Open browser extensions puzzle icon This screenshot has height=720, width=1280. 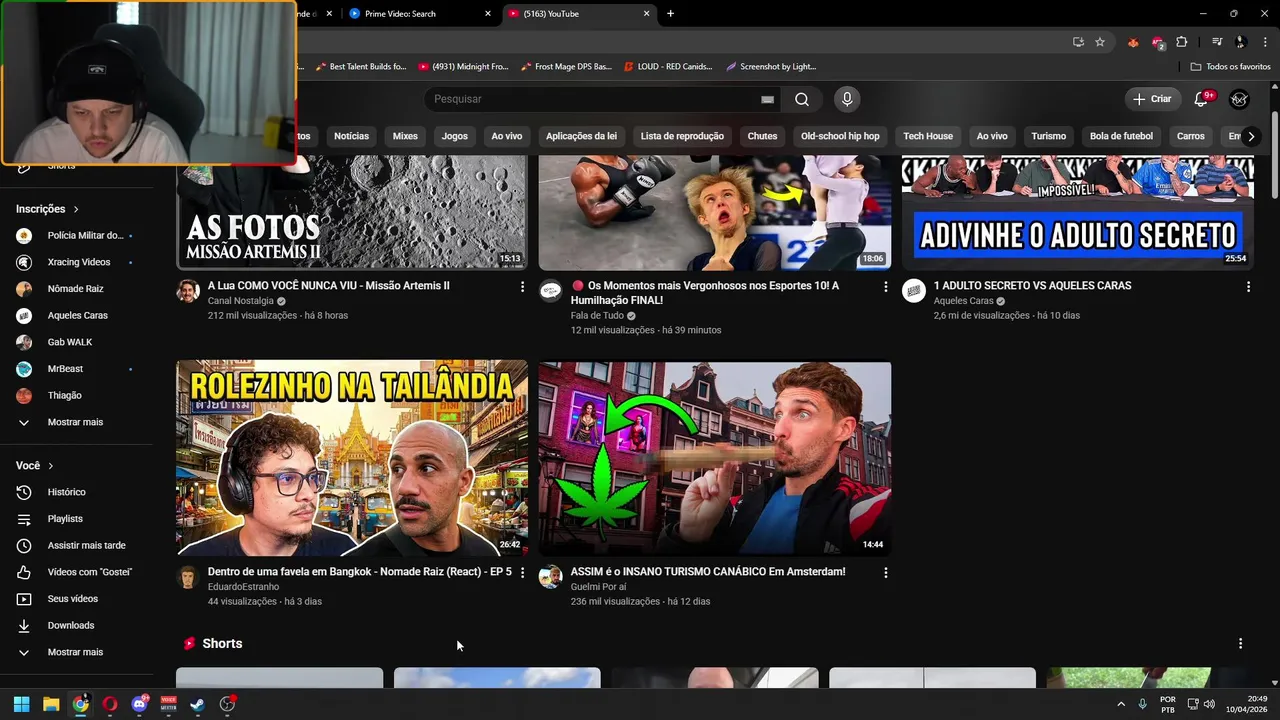[1181, 42]
